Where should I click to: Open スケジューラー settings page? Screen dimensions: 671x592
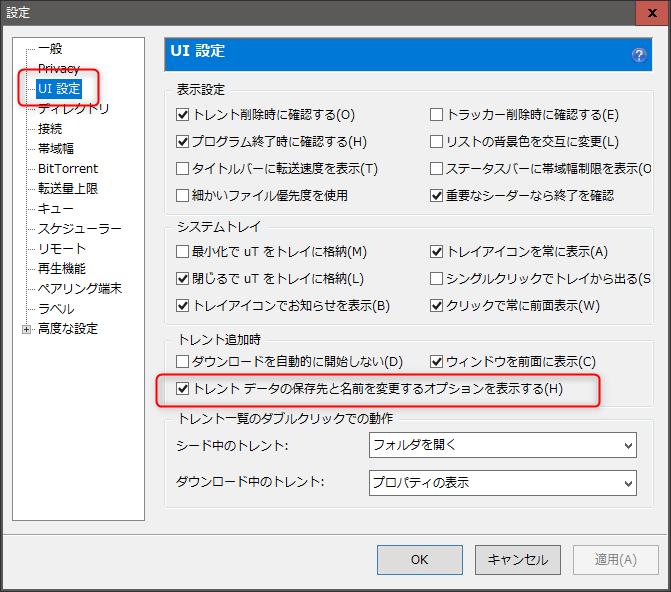coord(80,228)
